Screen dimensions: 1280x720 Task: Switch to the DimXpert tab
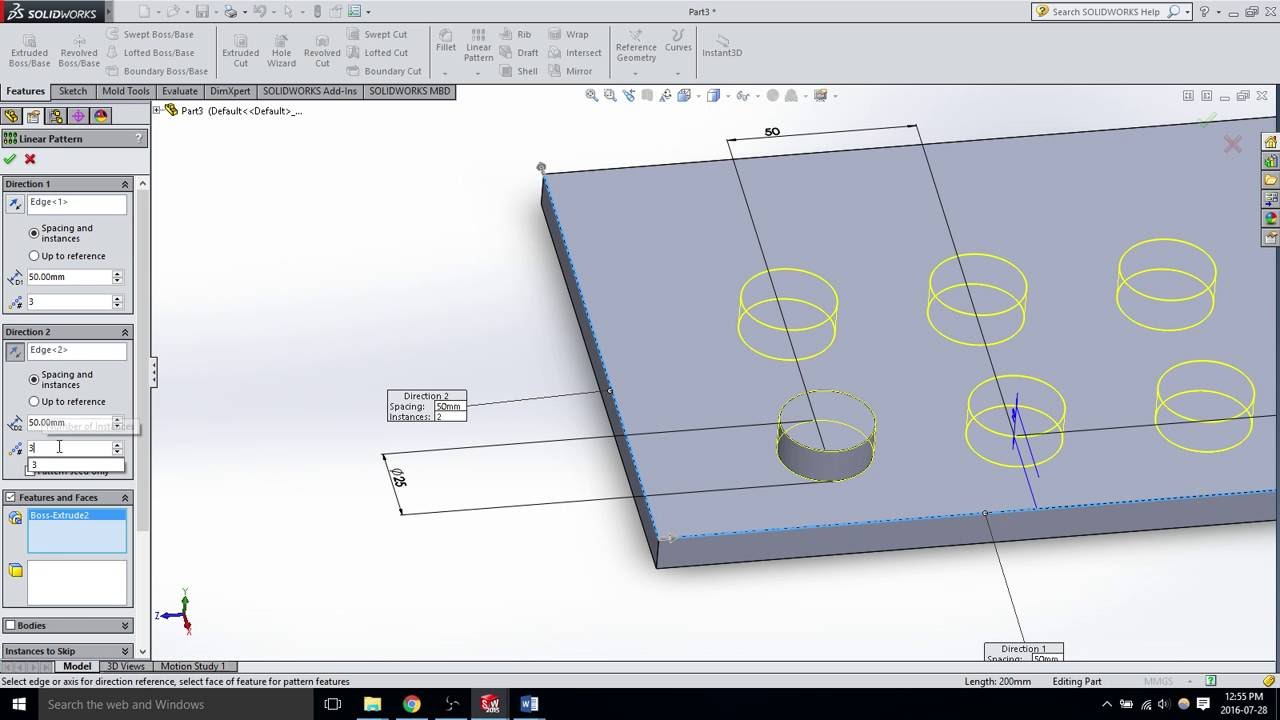click(230, 91)
